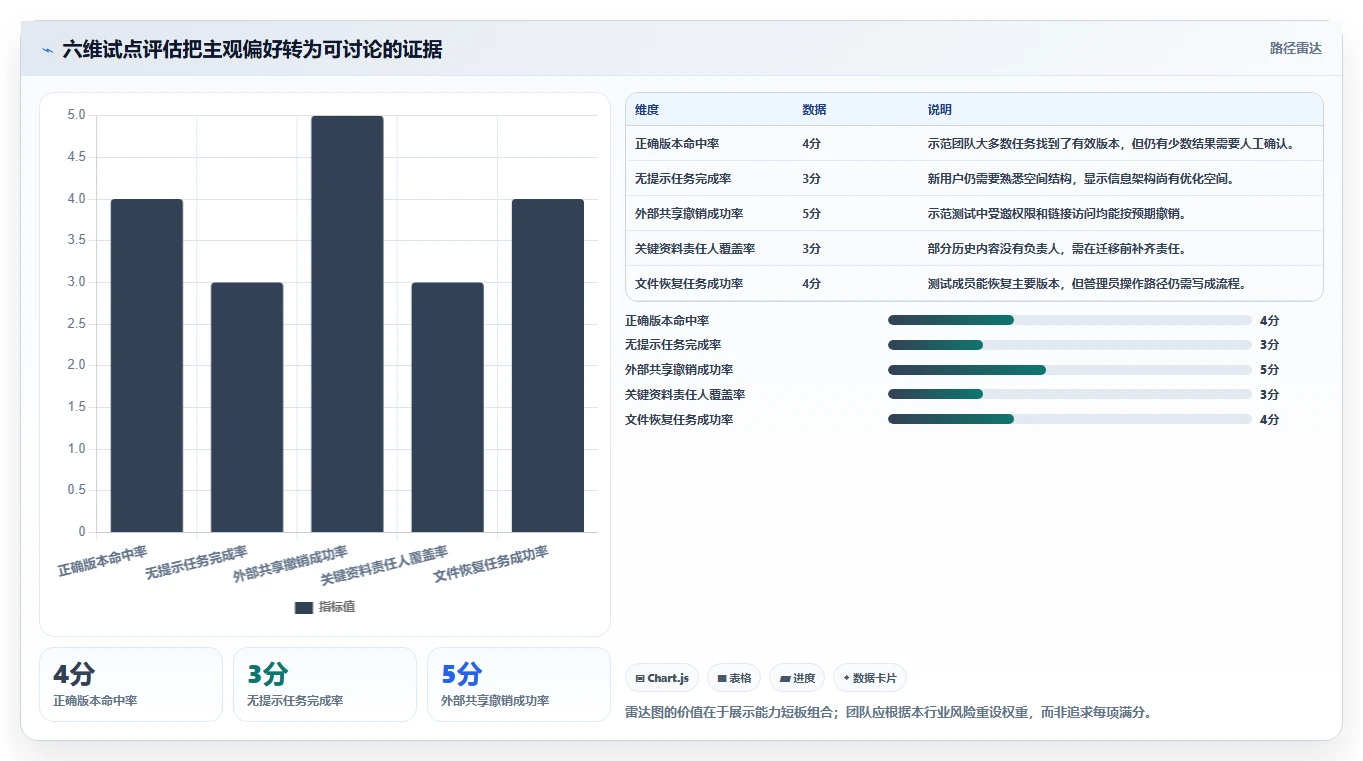1363x761 pixels.
Task: Select the 进度 tag chip
Action: pyautogui.click(x=797, y=678)
